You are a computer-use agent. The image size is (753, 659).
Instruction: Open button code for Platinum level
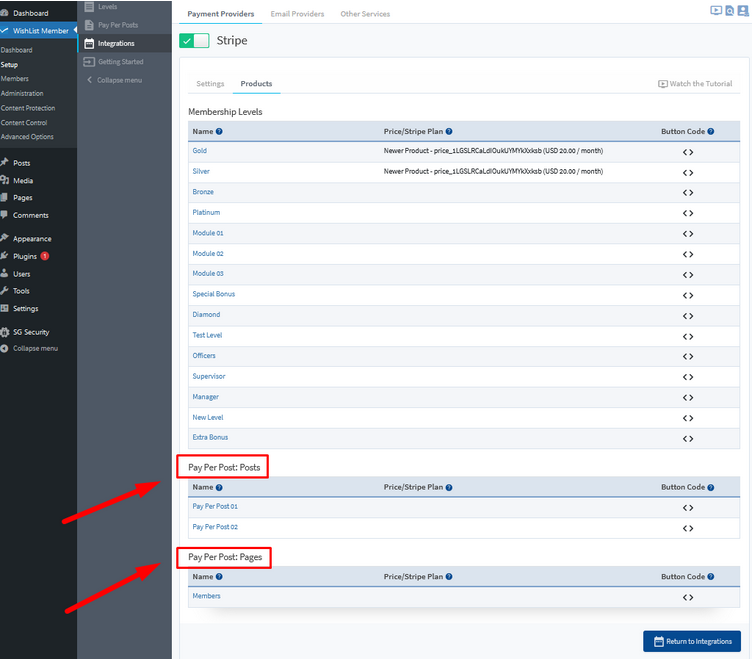[688, 213]
